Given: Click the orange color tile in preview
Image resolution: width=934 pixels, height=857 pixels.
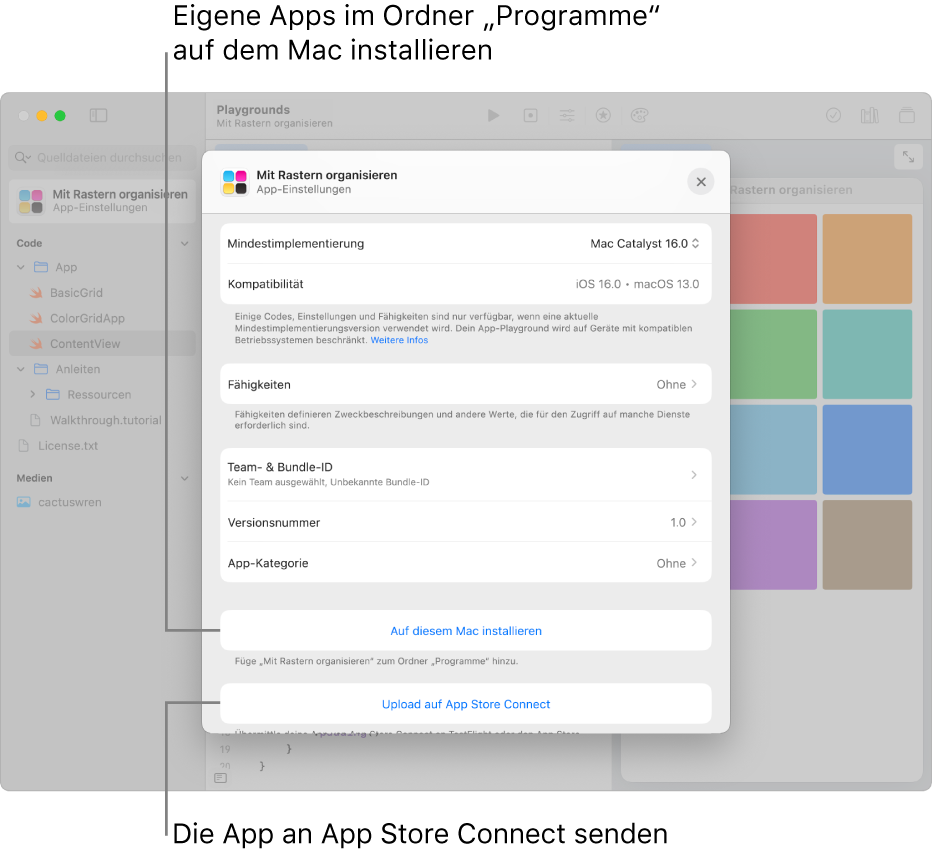Looking at the screenshot, I should [x=867, y=259].
